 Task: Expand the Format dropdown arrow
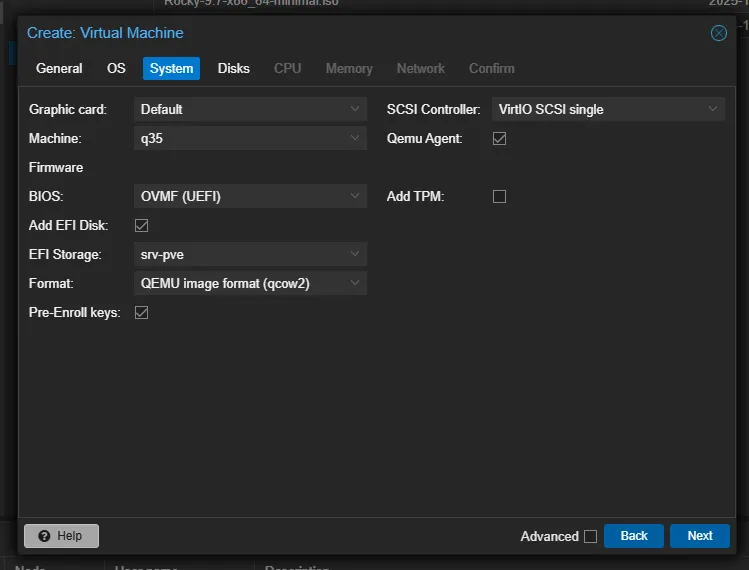(355, 283)
